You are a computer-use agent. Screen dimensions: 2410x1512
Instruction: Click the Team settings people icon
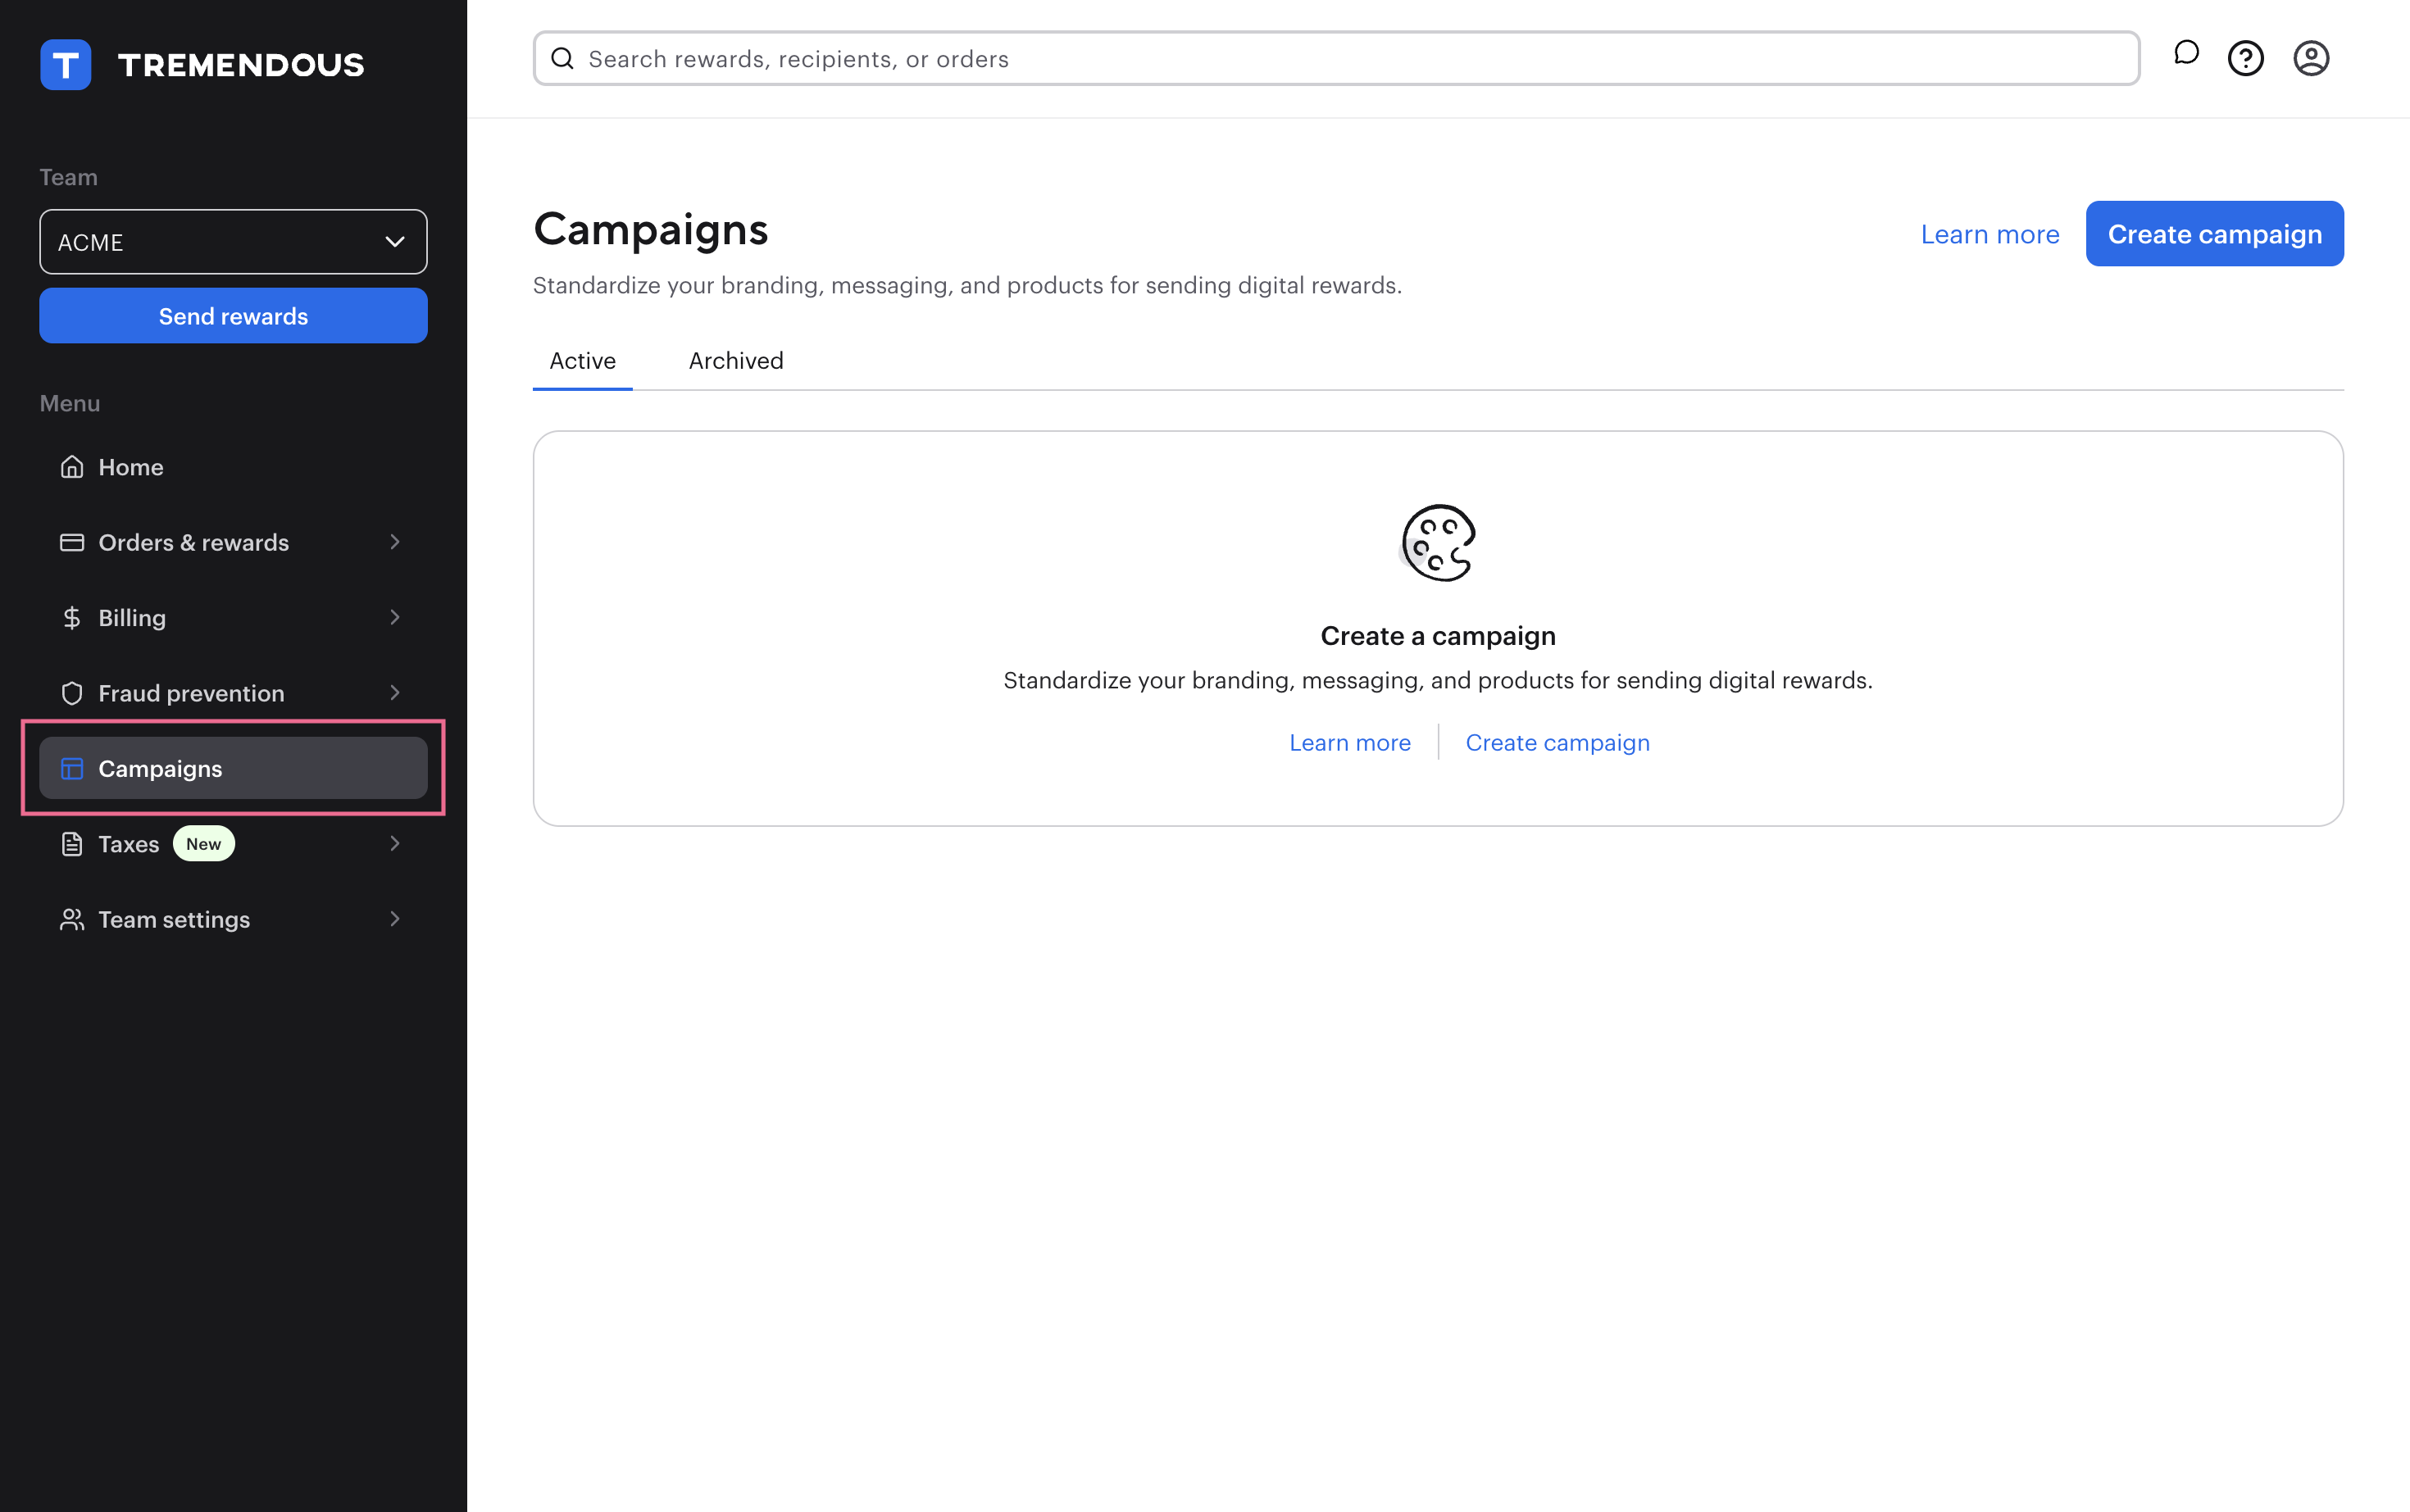[72, 919]
